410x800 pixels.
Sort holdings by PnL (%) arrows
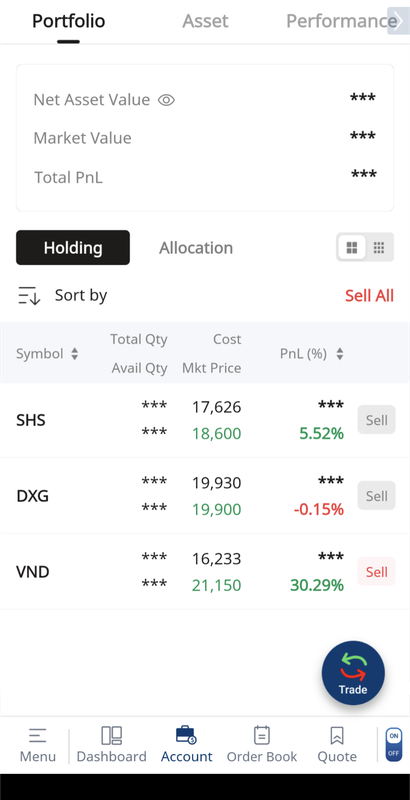340,354
